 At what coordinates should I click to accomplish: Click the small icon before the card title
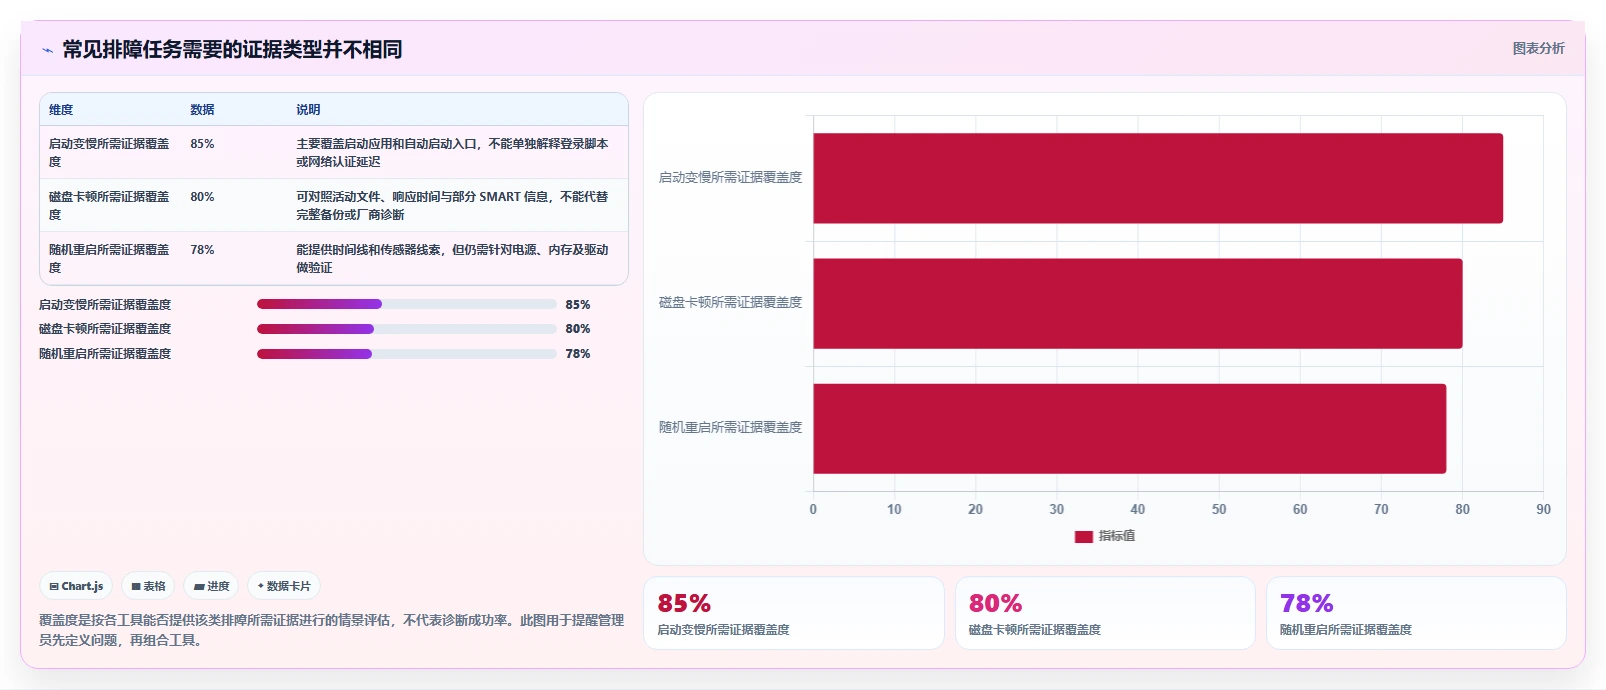47,50
